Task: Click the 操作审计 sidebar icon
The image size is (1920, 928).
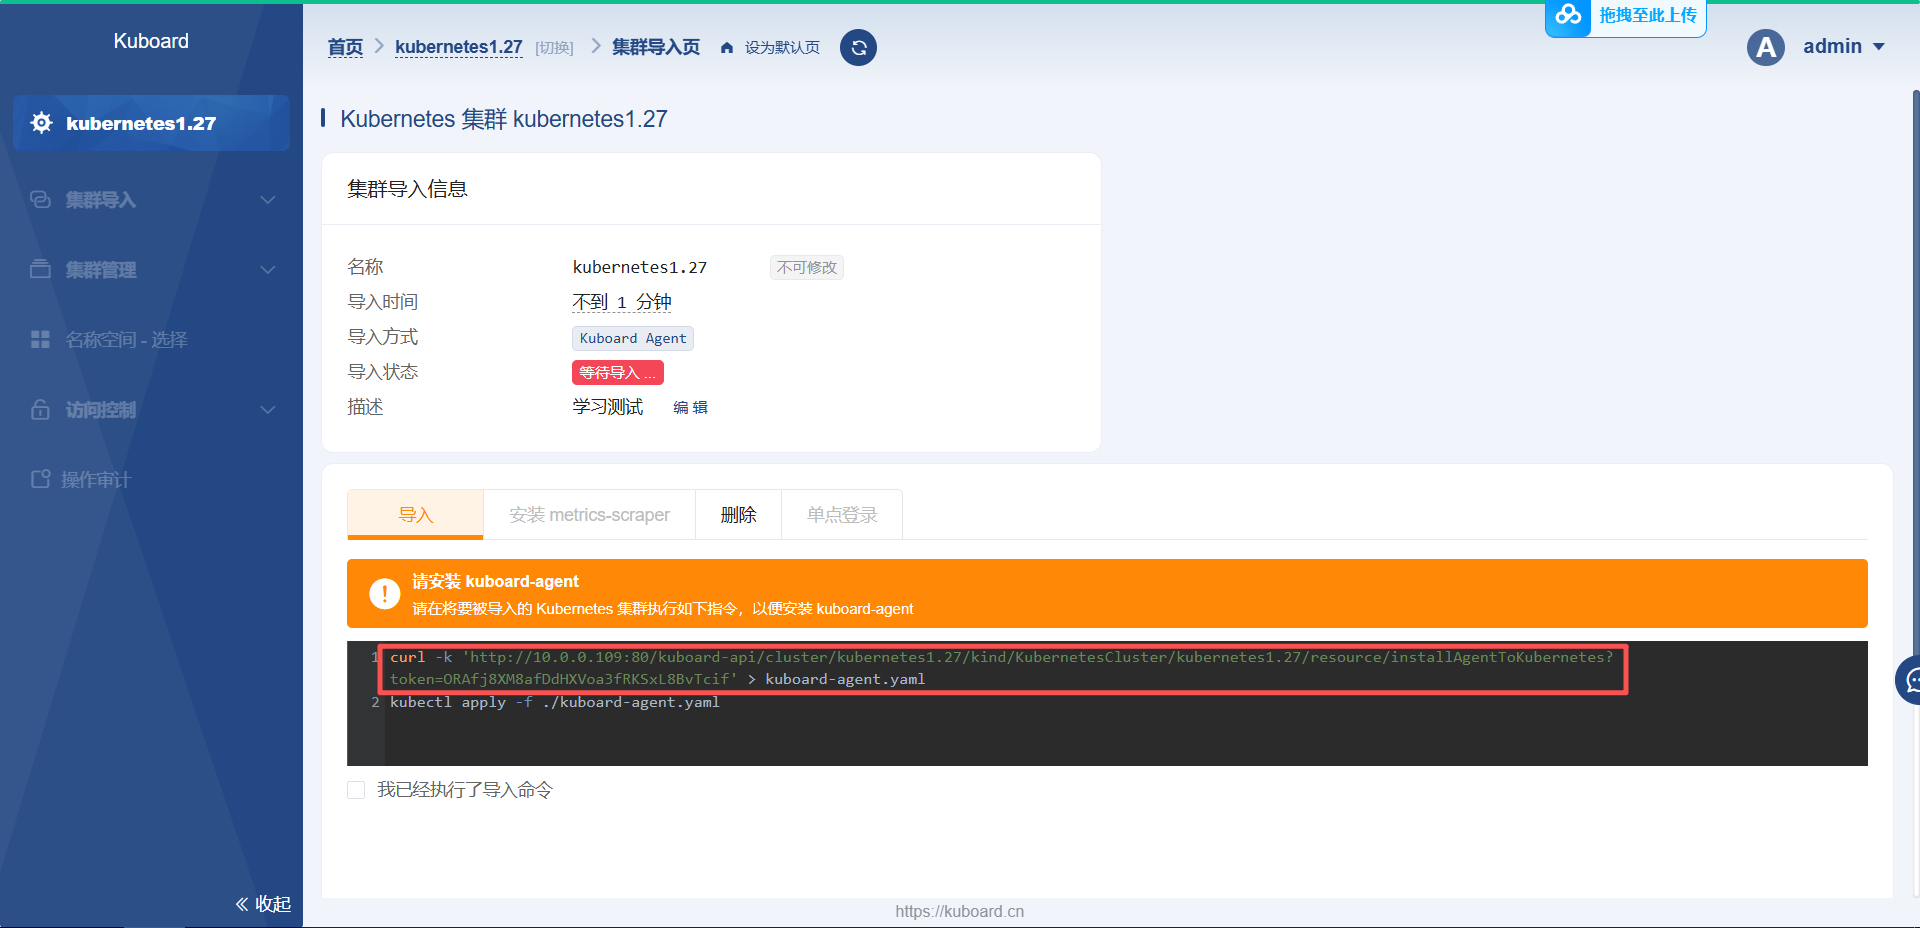Action: (40, 479)
